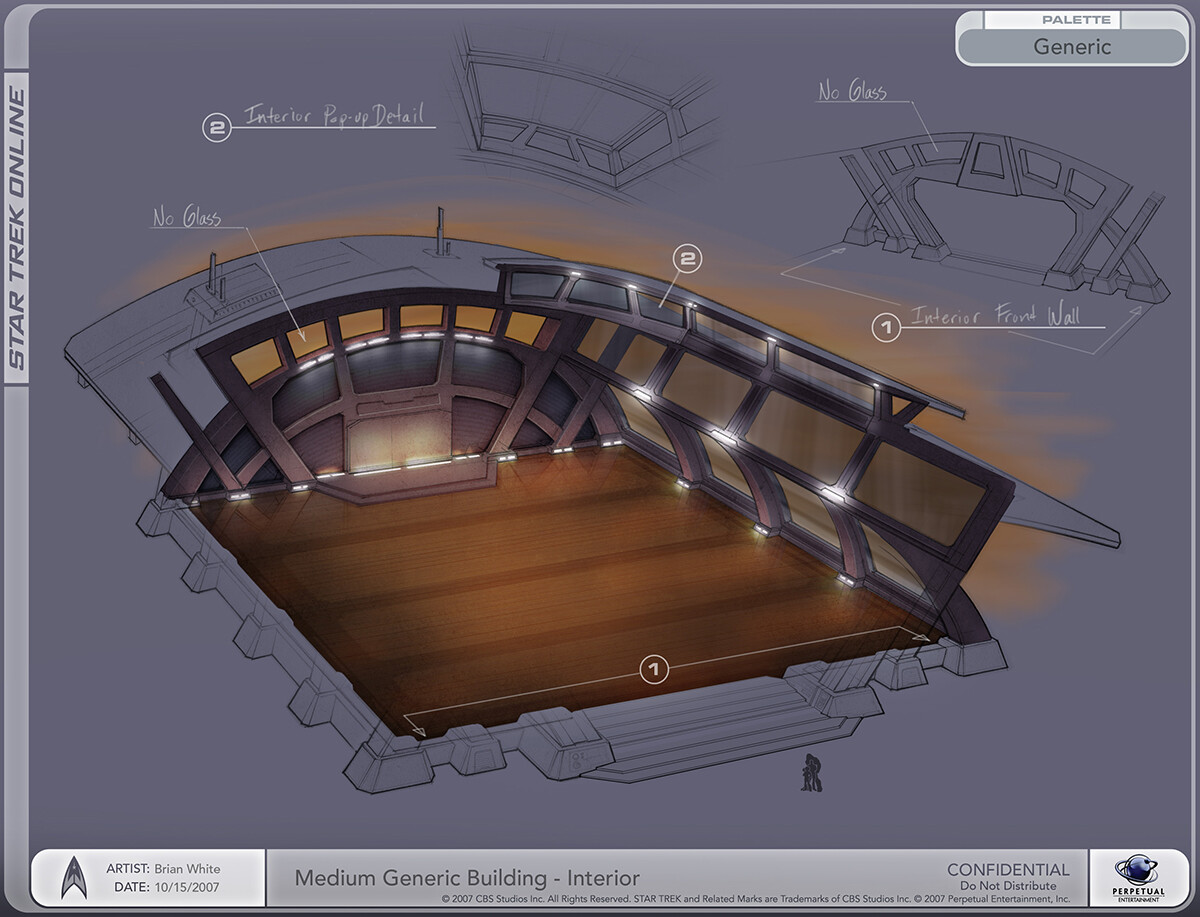Select the Generic palette name field
The height and width of the screenshot is (917, 1200).
point(1072,47)
